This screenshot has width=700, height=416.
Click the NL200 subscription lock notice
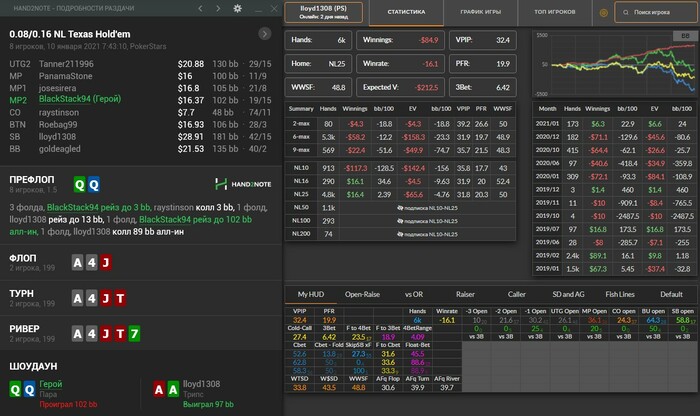pos(427,234)
